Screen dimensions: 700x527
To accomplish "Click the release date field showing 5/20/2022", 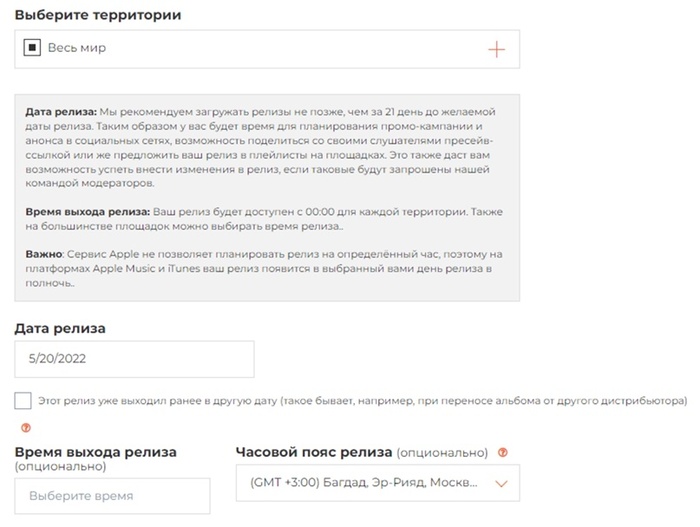I will click(134, 359).
